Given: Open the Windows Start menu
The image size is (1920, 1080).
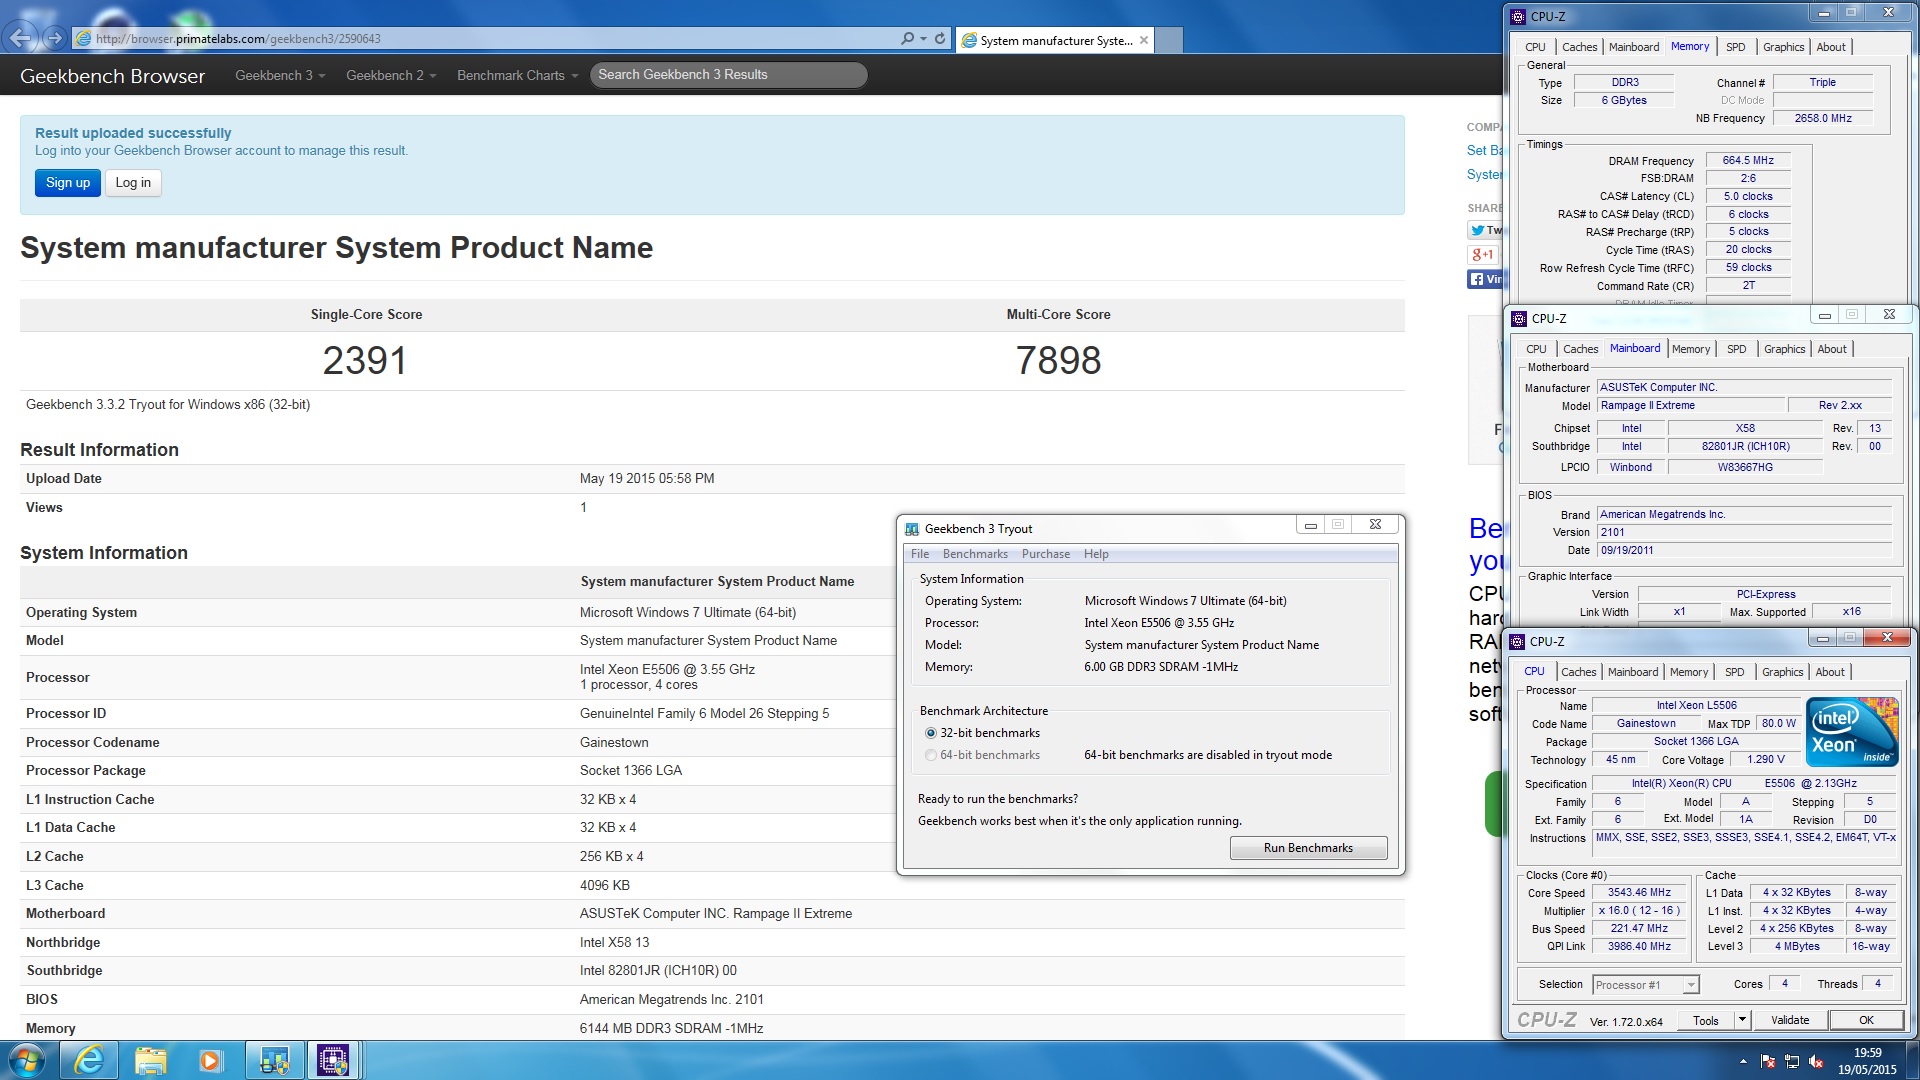Looking at the screenshot, I should coord(26,1060).
